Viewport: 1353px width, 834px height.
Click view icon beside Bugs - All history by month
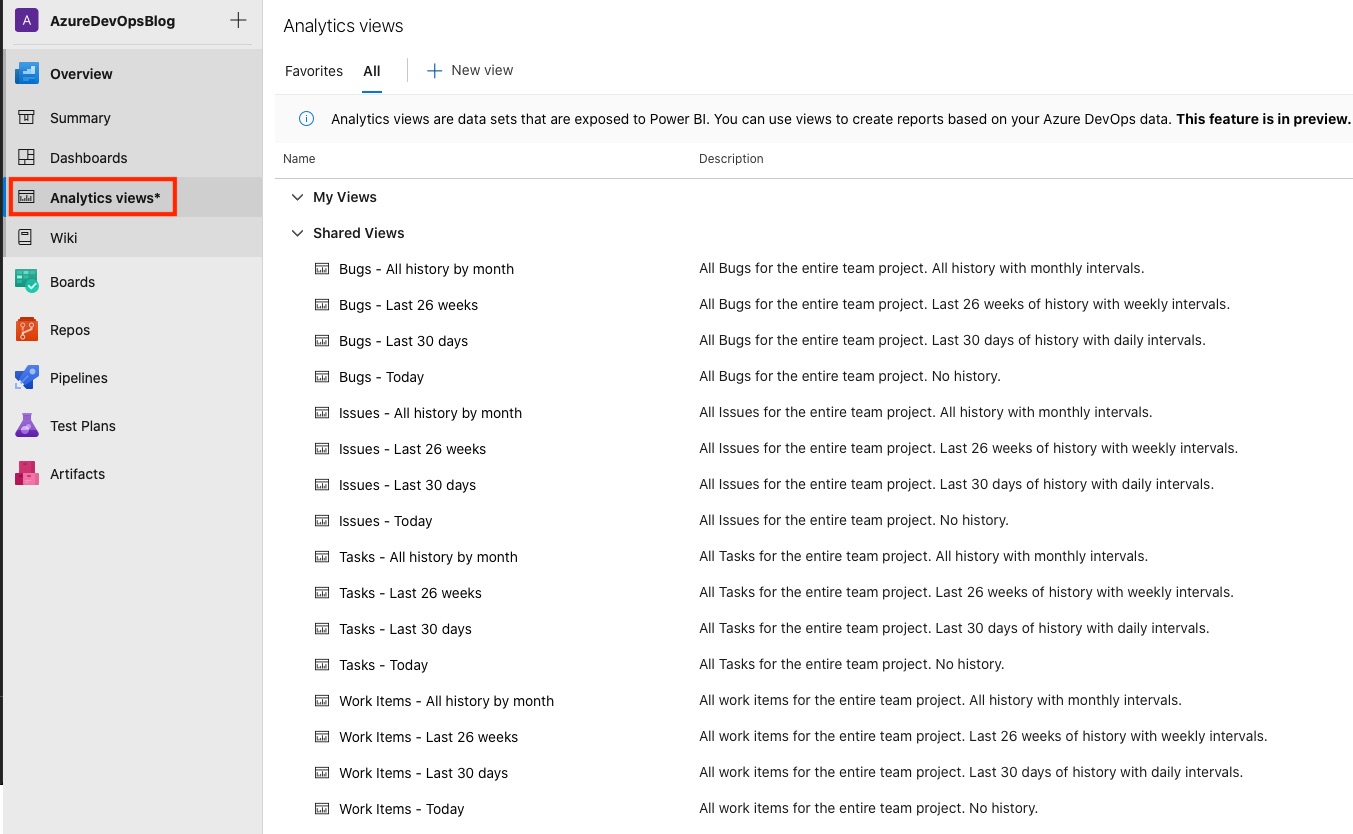click(322, 269)
